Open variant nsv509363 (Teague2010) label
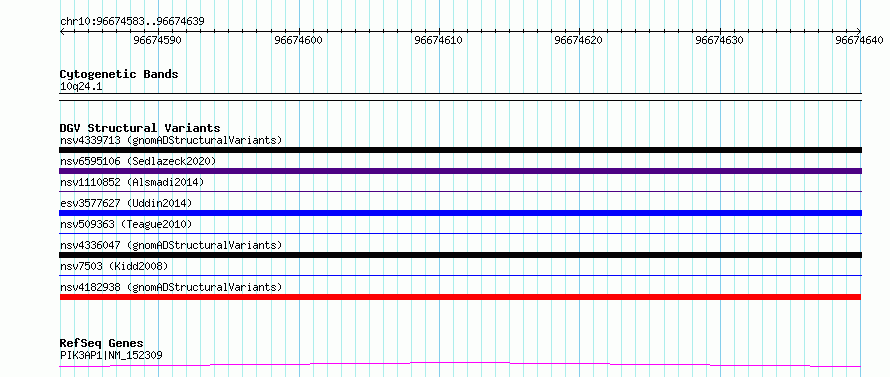This screenshot has height=377, width=890. point(126,224)
